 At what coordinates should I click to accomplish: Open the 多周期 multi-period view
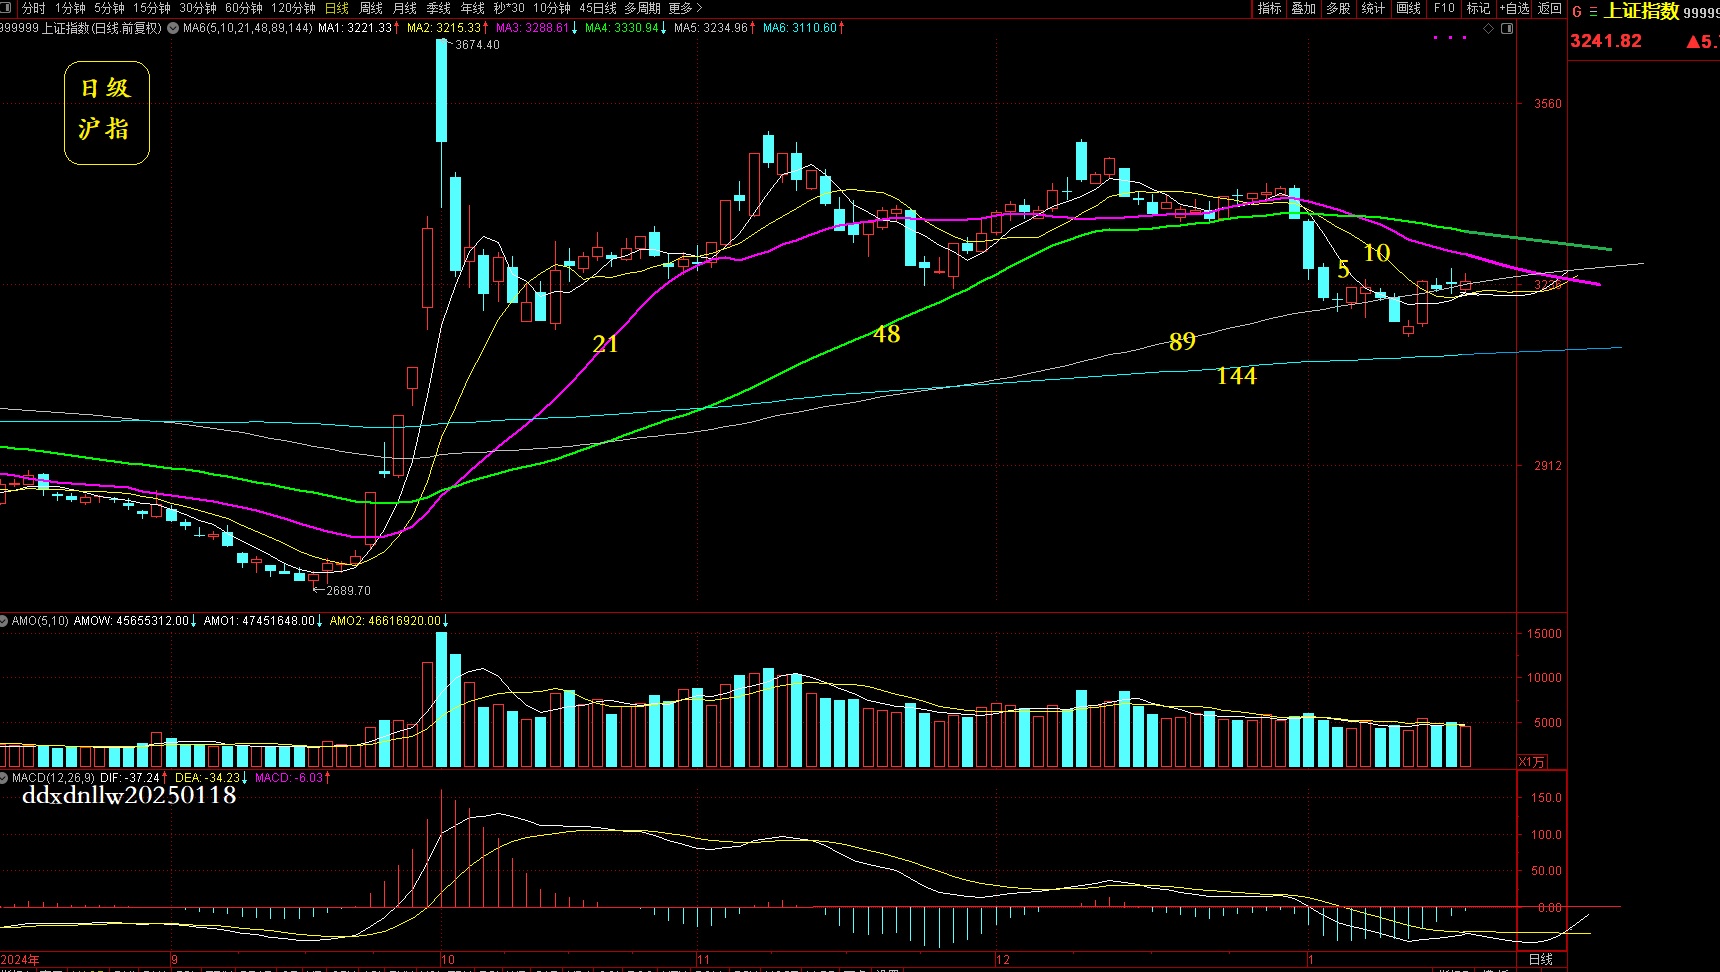[x=643, y=8]
